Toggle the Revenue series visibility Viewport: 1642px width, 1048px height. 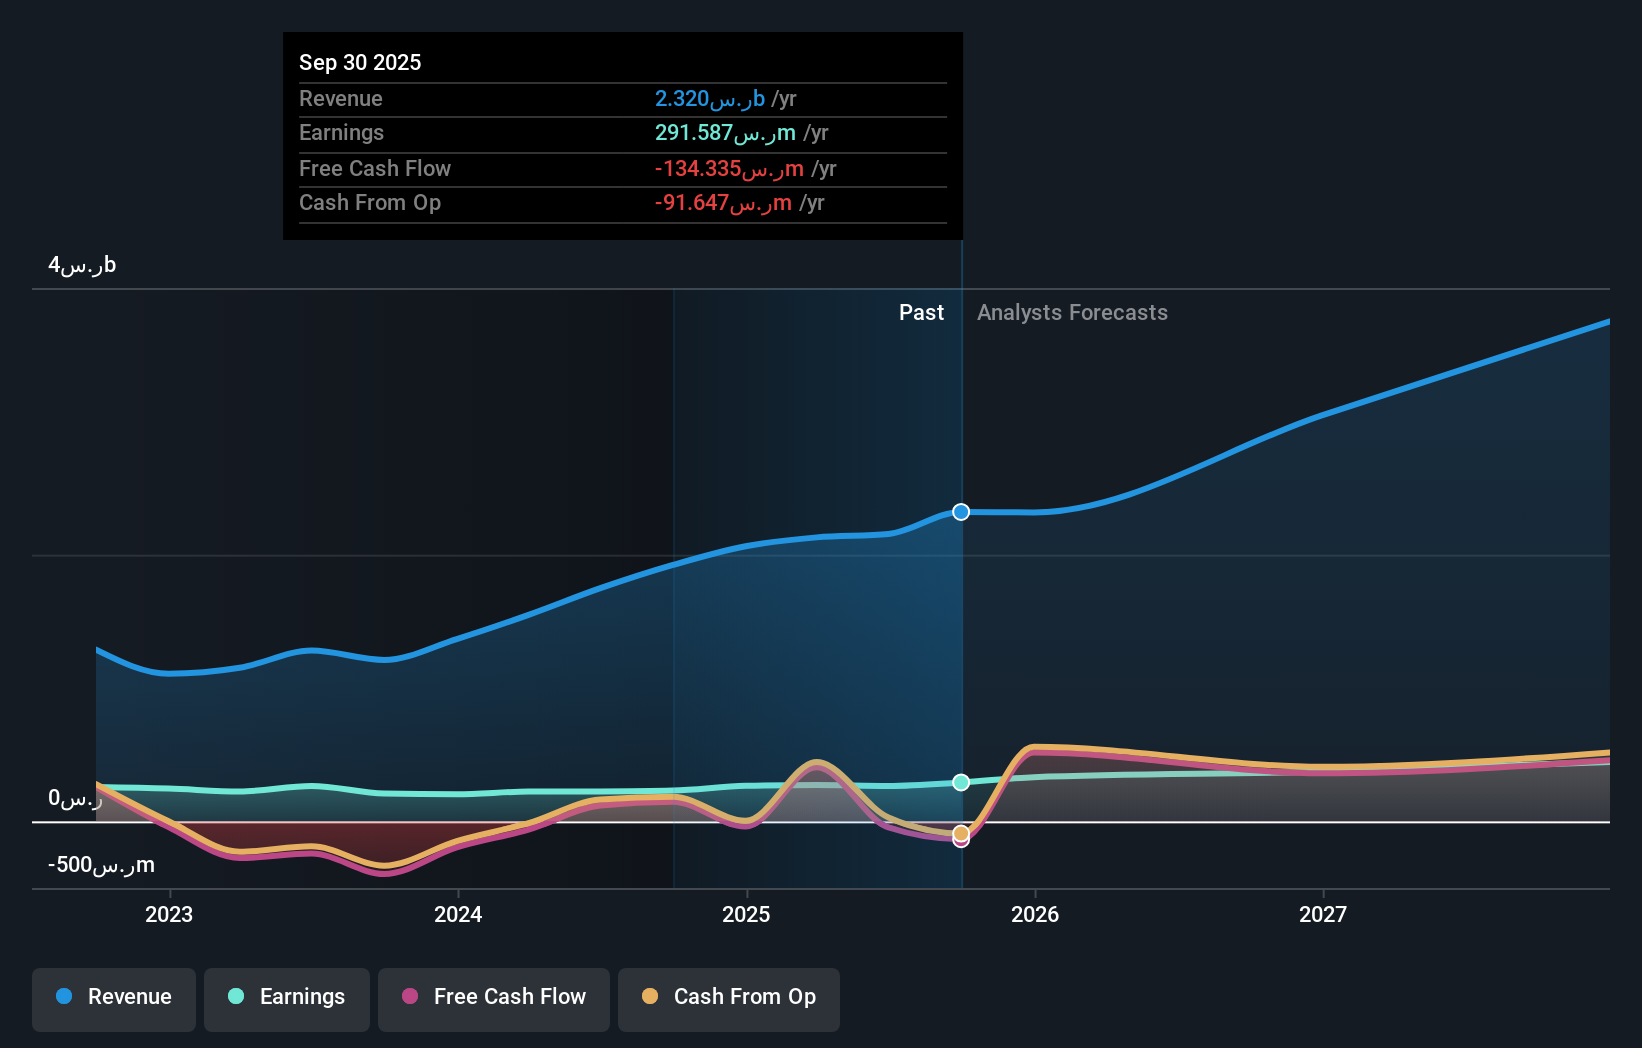tap(113, 997)
